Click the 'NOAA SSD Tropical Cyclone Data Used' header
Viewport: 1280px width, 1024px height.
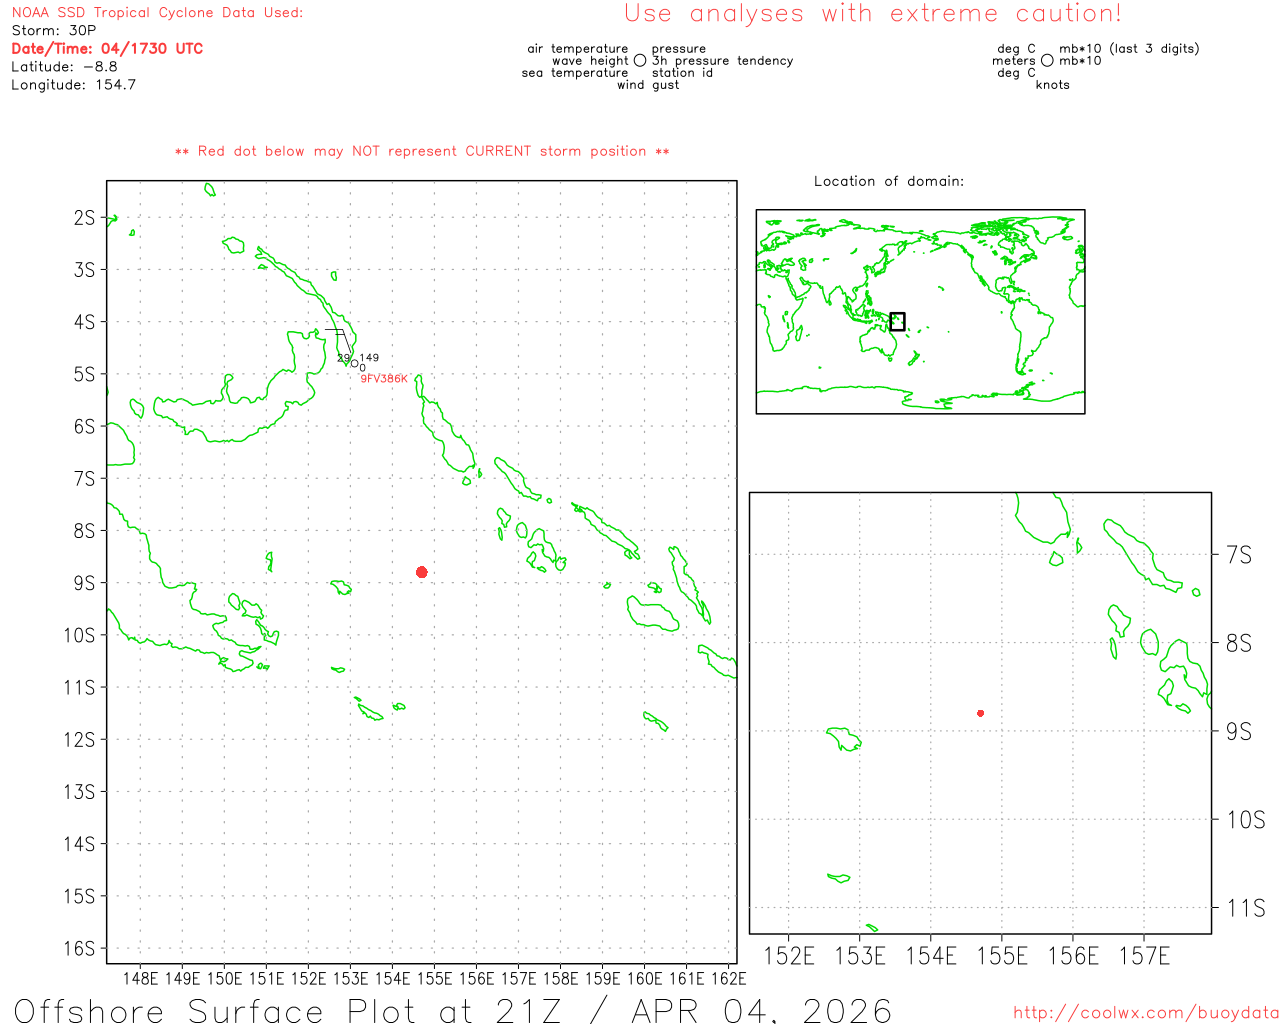coord(157,13)
